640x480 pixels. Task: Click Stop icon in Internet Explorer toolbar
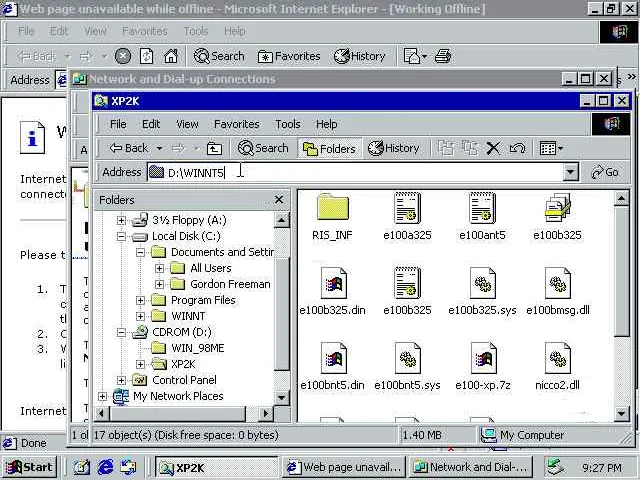pos(122,56)
